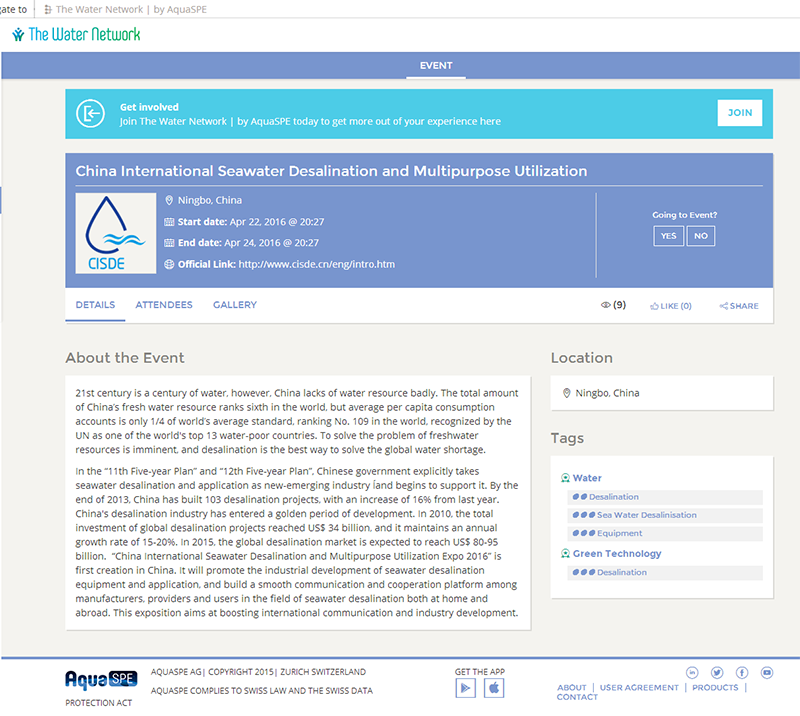
Task: Click the 'Get involved' banner heading
Action: point(149,107)
